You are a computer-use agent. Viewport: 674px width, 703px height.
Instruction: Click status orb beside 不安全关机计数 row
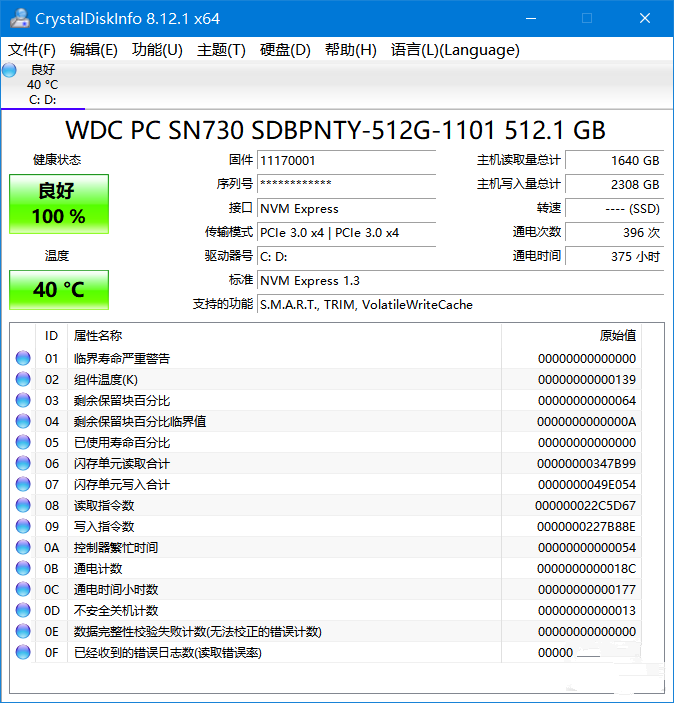23,610
